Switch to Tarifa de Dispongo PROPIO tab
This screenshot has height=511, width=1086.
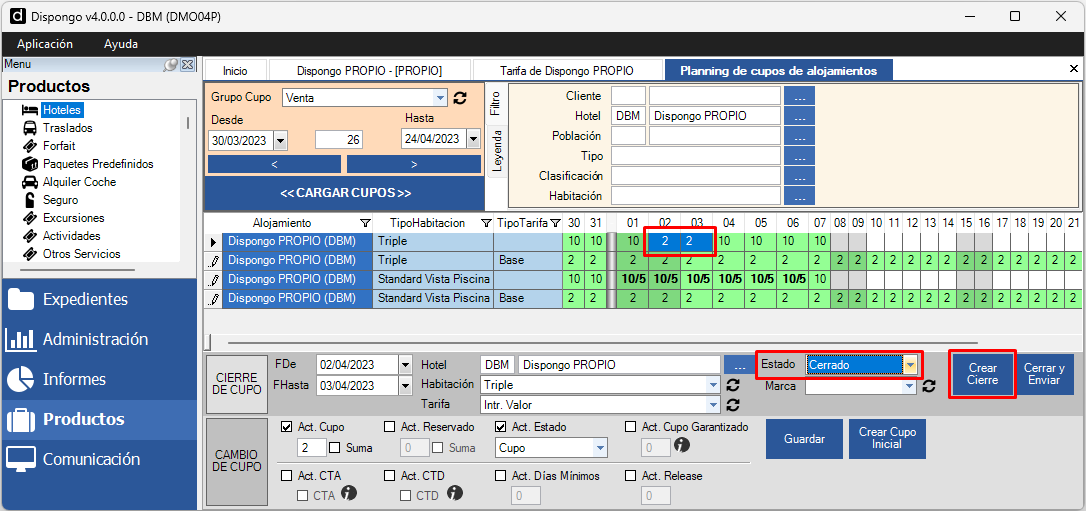(x=567, y=71)
